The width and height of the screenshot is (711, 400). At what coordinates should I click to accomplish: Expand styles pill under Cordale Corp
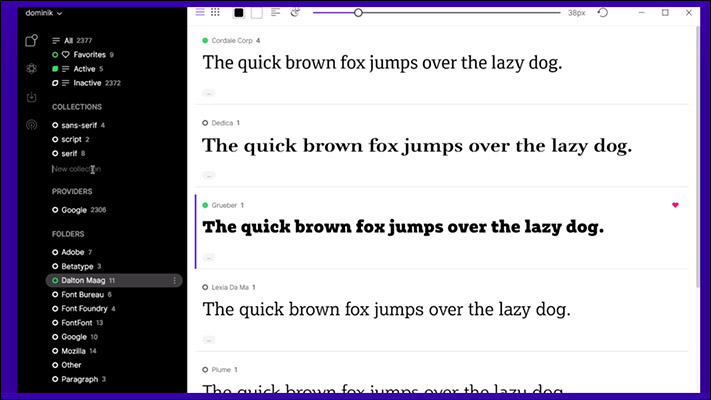(209, 93)
